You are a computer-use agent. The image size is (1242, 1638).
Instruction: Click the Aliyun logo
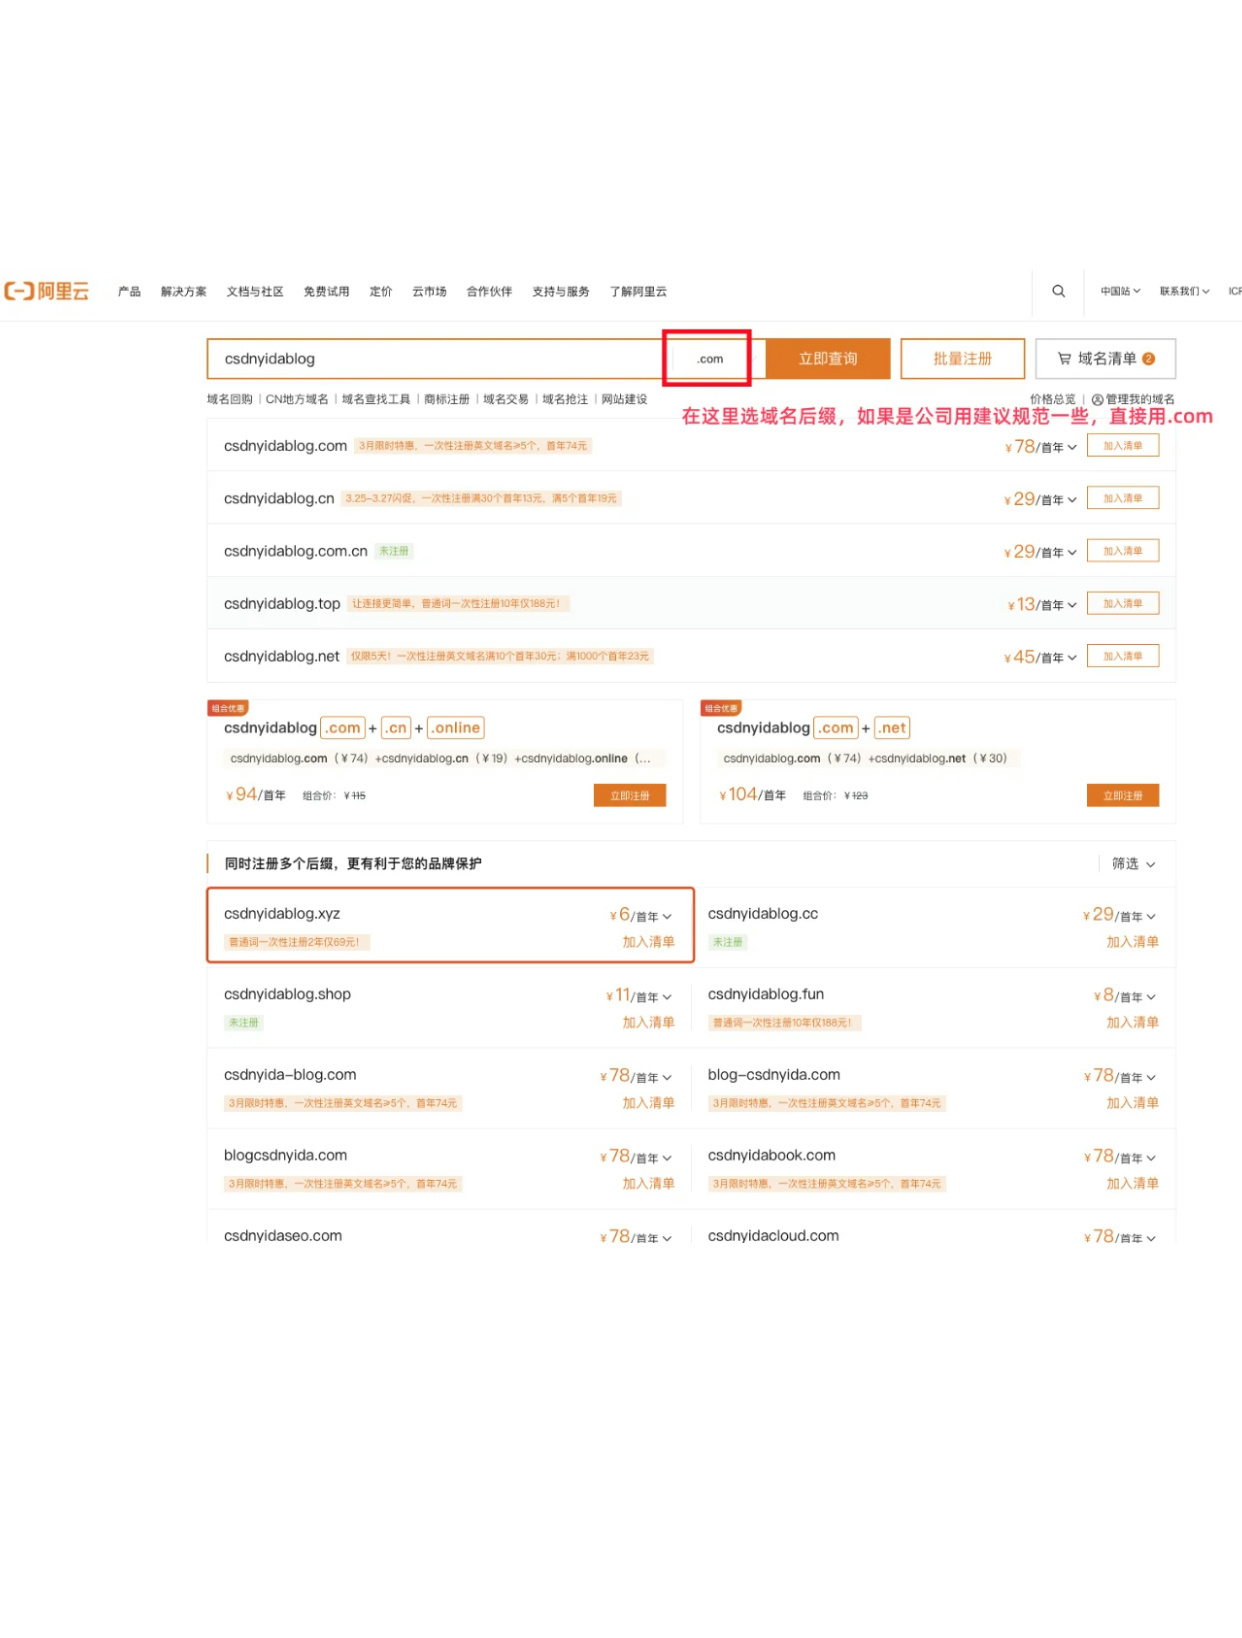(x=47, y=291)
